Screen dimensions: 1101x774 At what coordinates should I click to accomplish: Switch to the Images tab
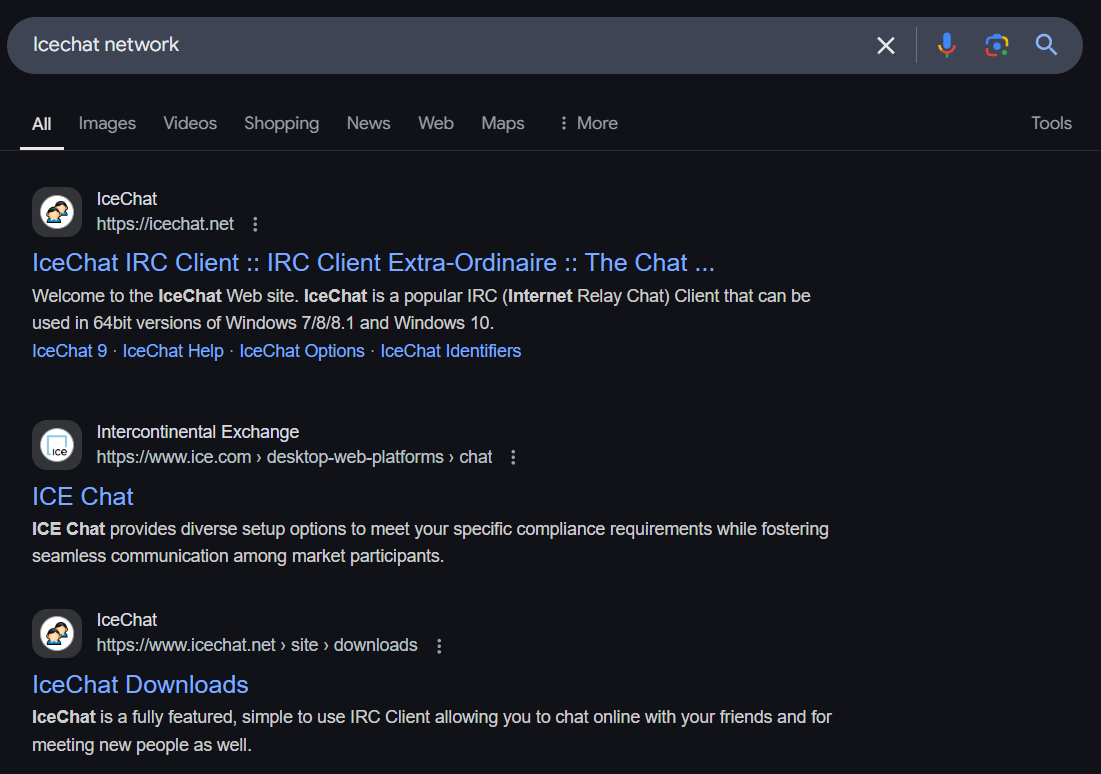click(107, 124)
